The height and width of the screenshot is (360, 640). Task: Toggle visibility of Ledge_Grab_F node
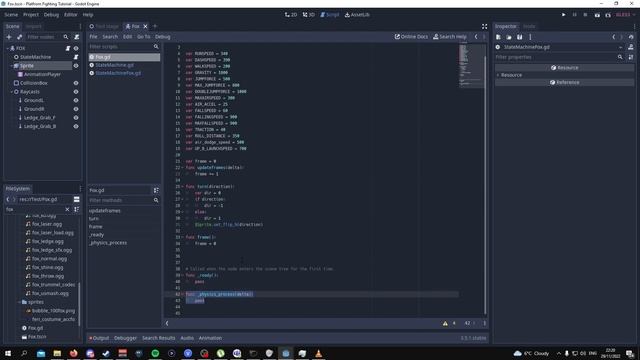[x=76, y=118]
